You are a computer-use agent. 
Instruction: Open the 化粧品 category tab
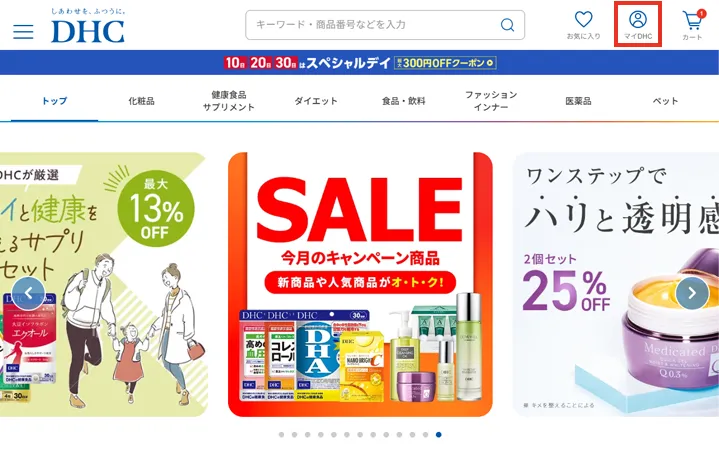point(141,101)
